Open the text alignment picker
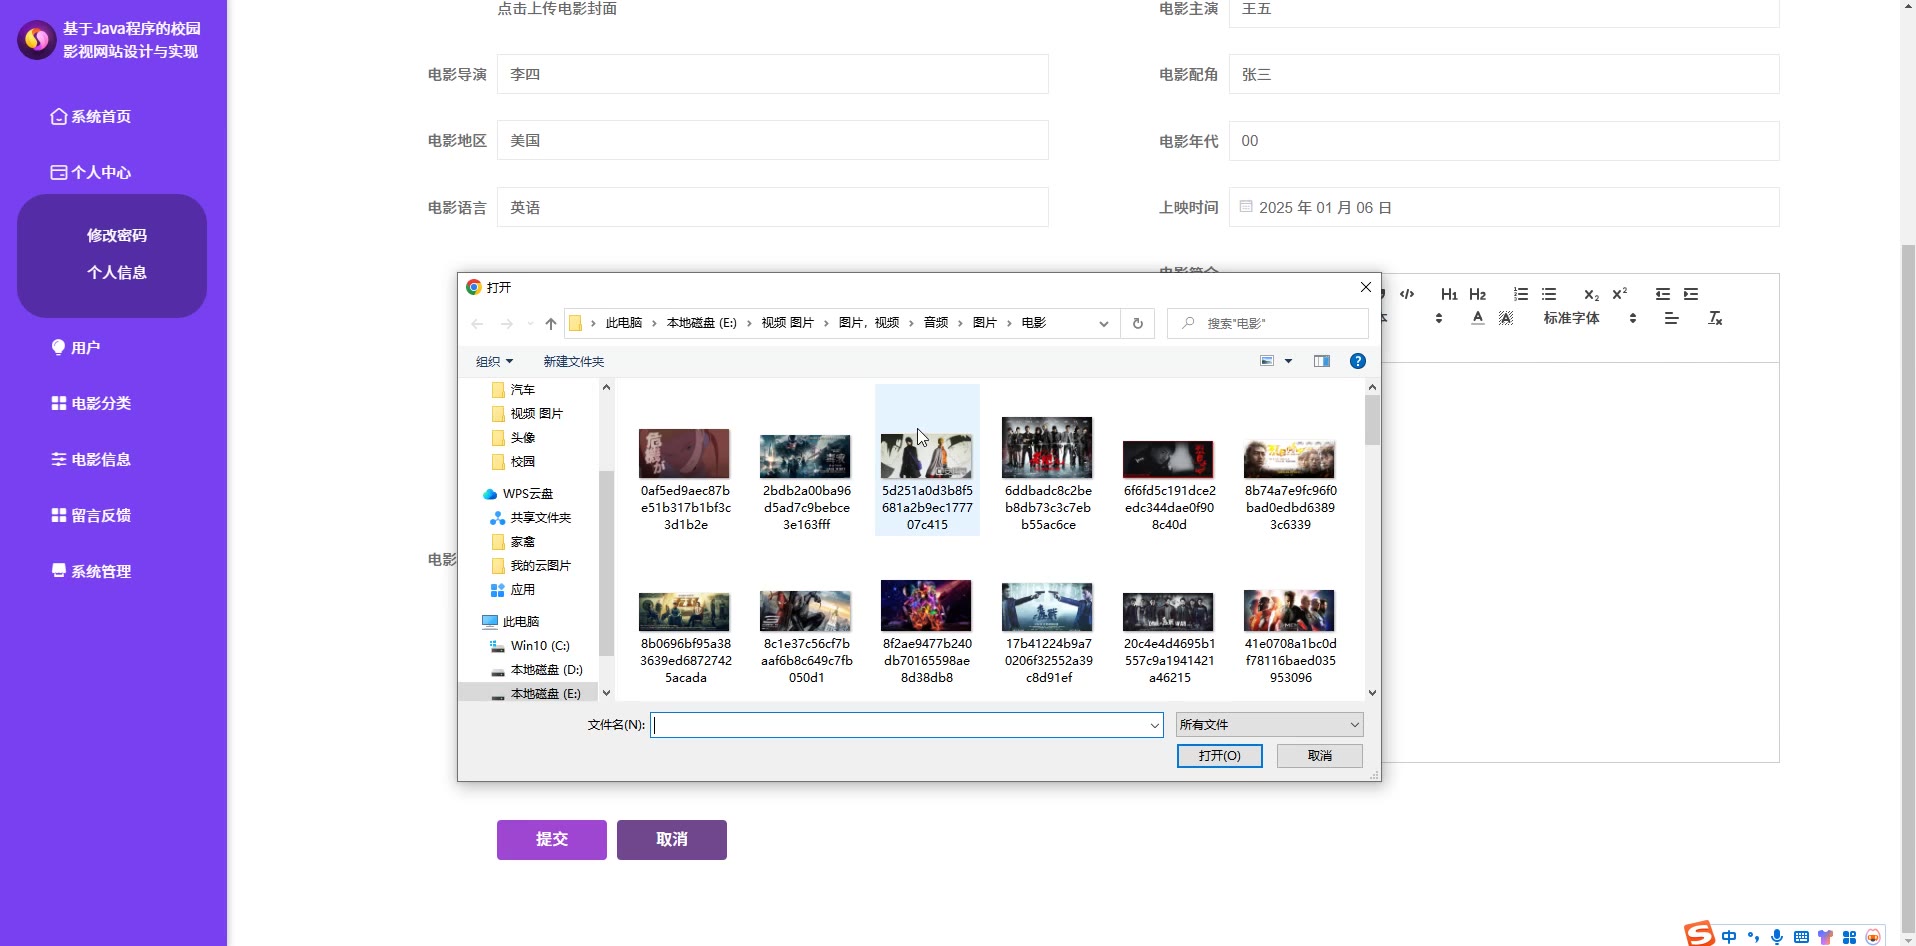The height and width of the screenshot is (946, 1916). tap(1671, 318)
